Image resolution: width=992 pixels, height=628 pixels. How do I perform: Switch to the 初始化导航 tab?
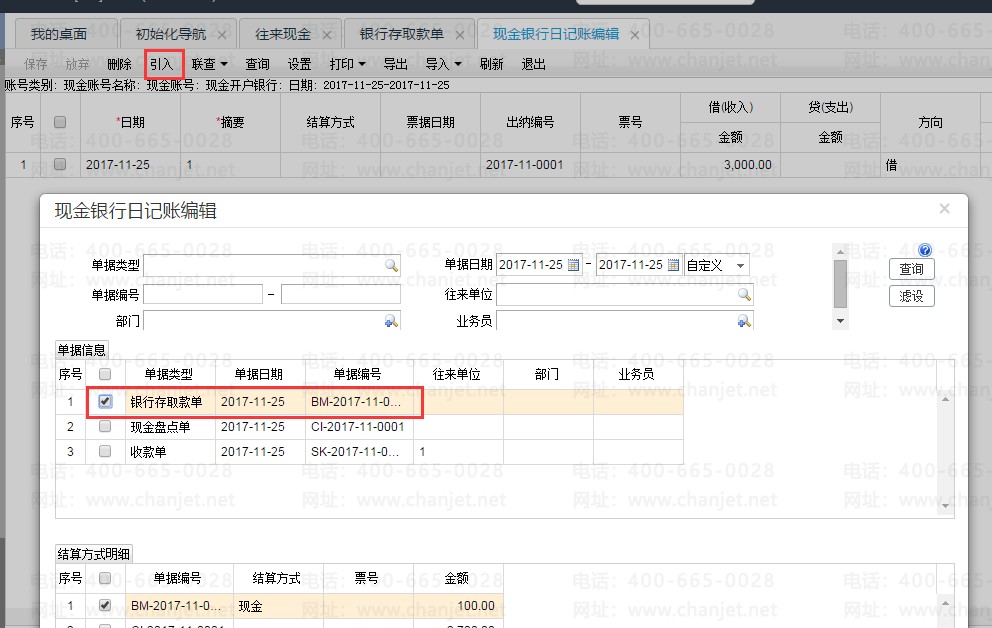[x=170, y=34]
